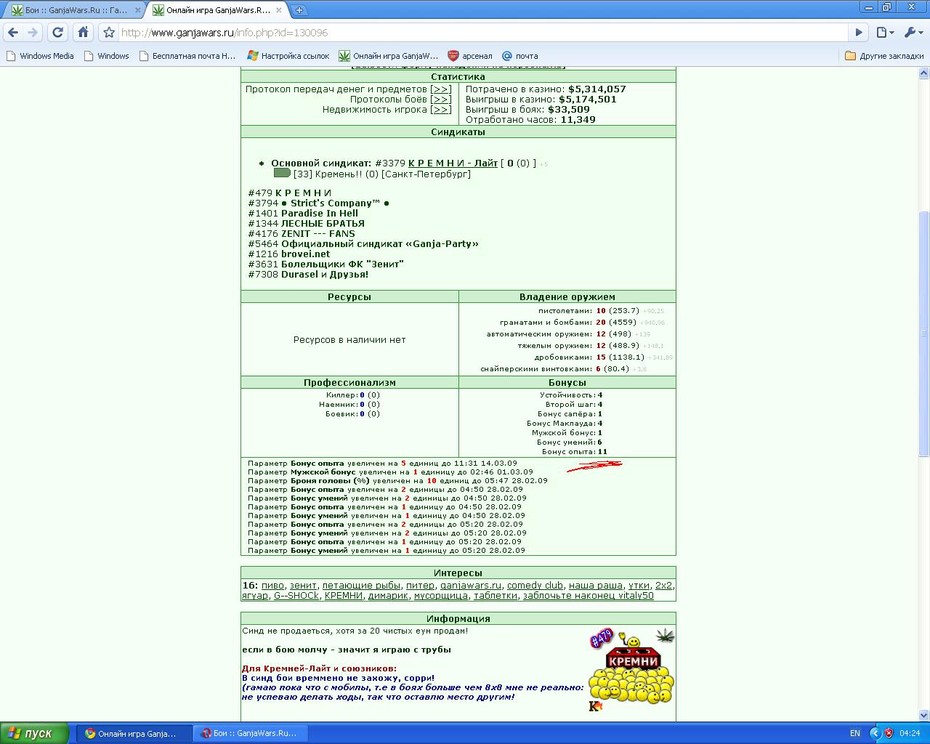
Task: Close the 'Бои :: GanjaWars.Ru' tab
Action: (138, 10)
